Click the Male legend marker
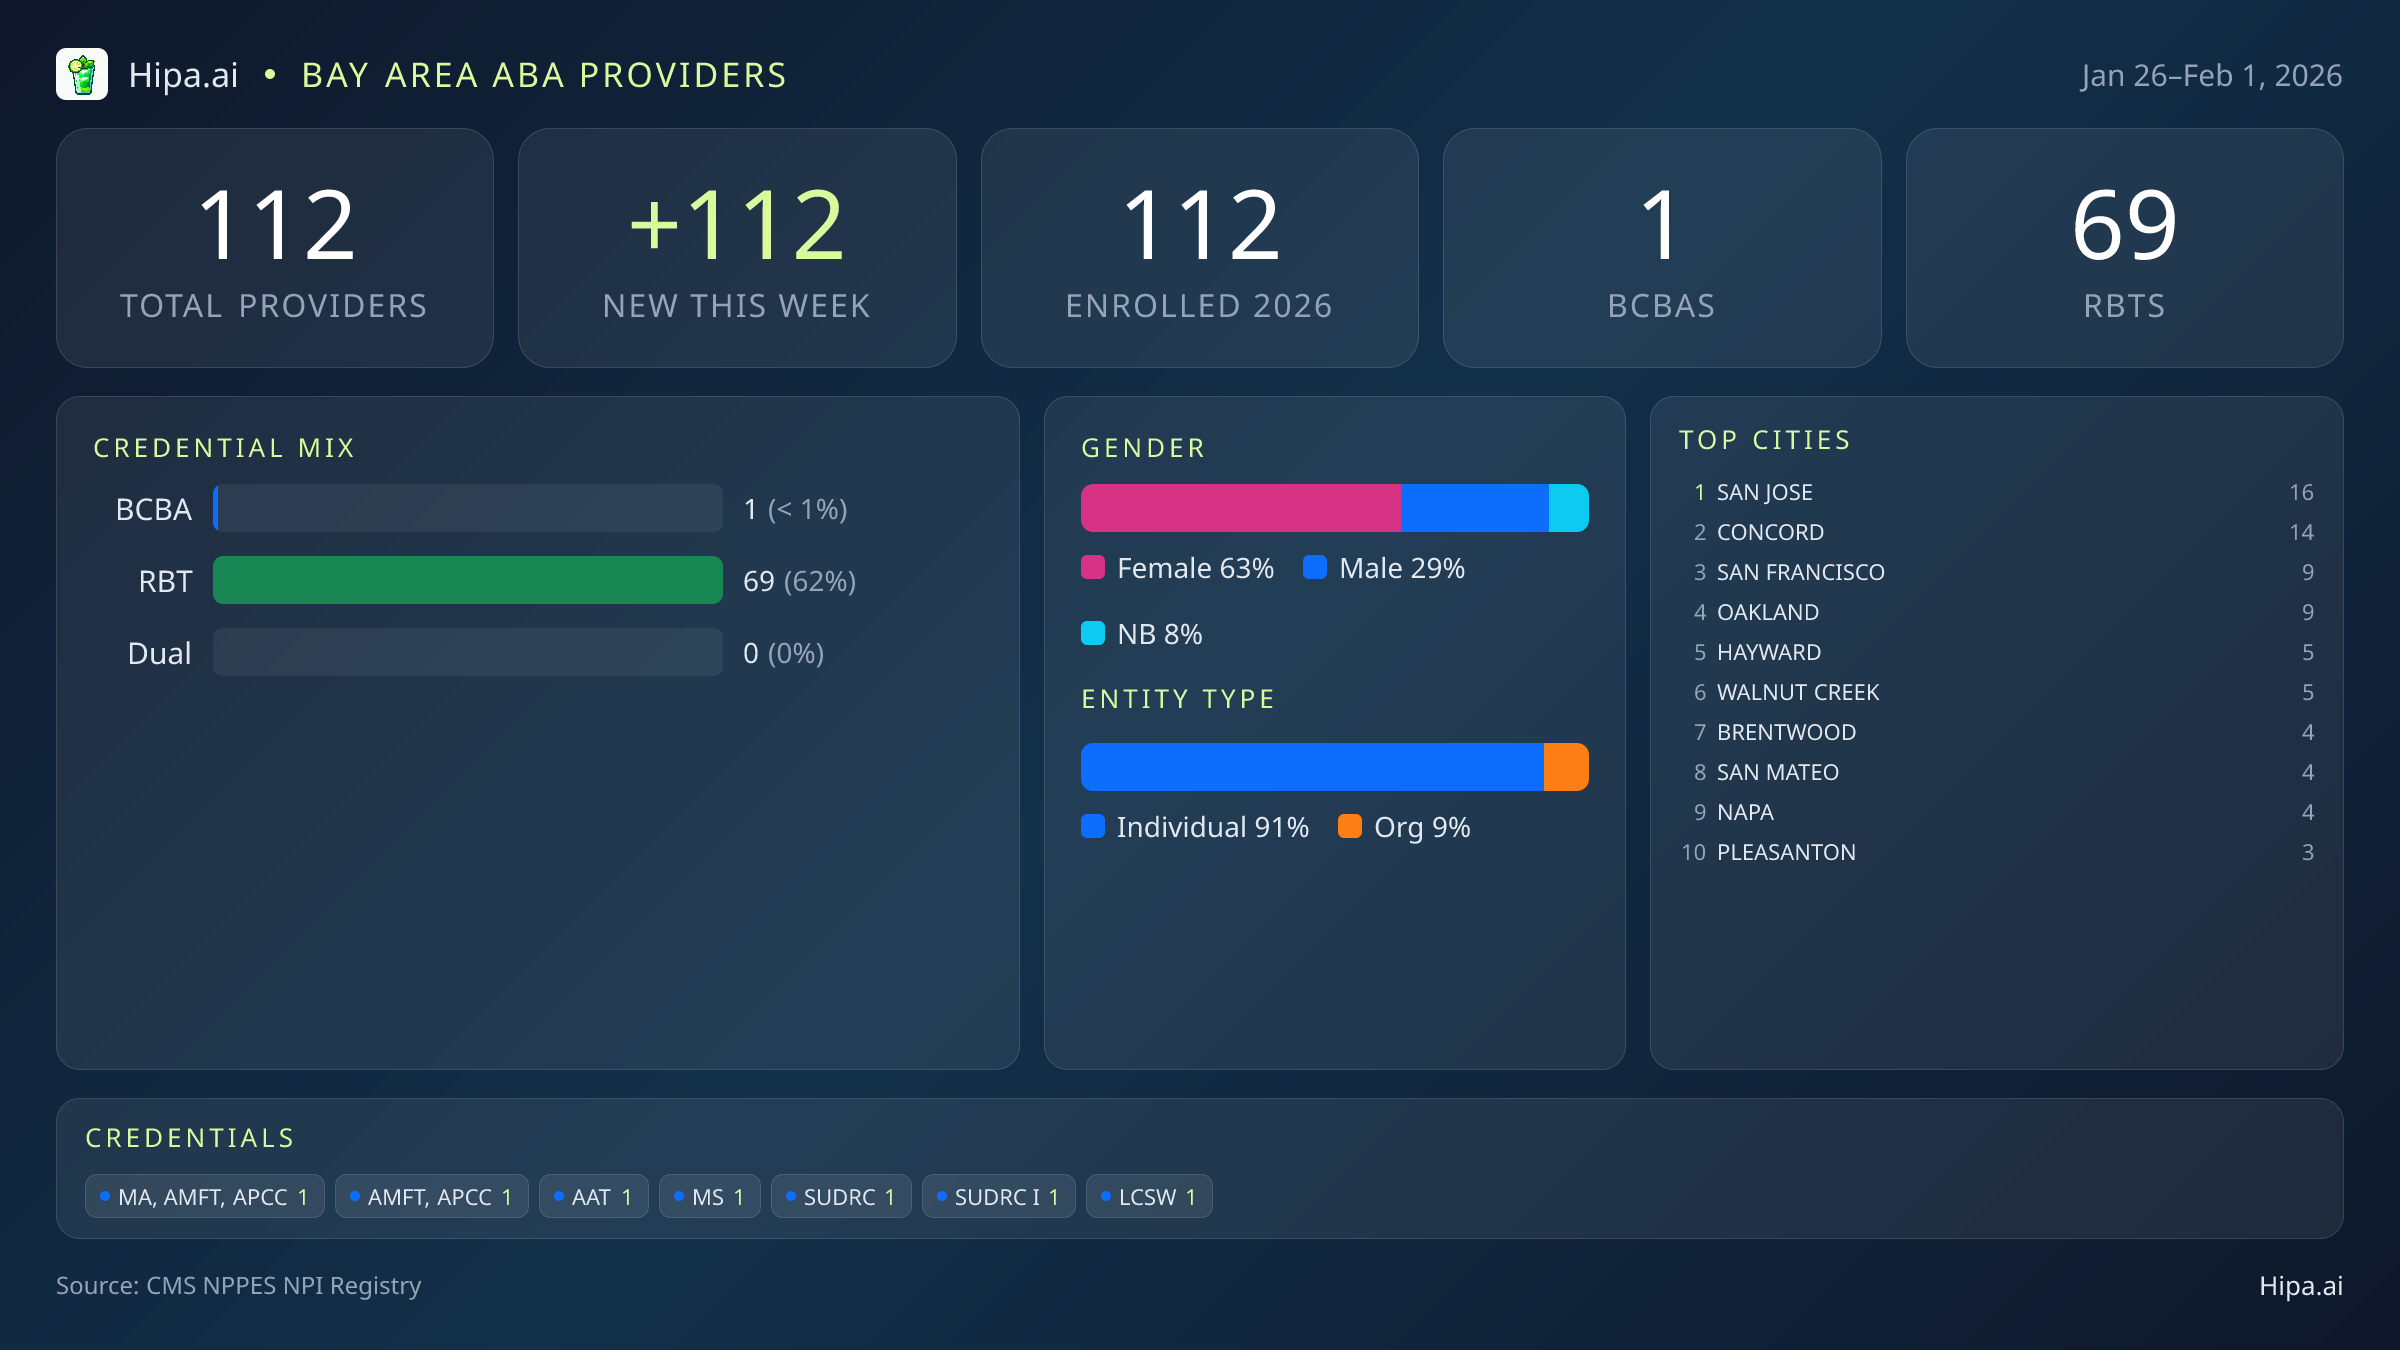The height and width of the screenshot is (1350, 2400). [1316, 568]
